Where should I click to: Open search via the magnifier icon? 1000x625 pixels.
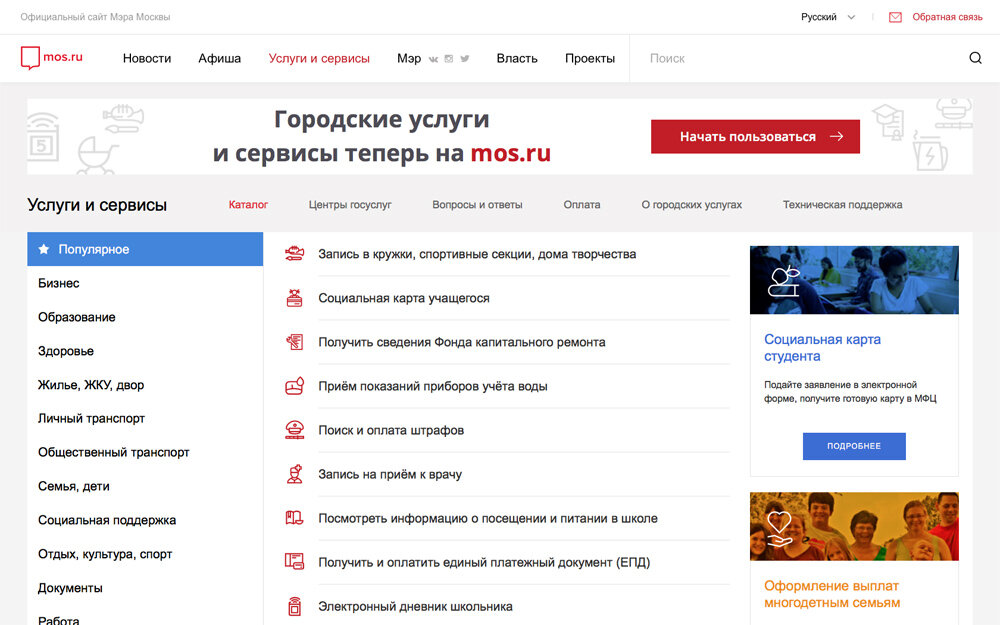click(x=975, y=58)
